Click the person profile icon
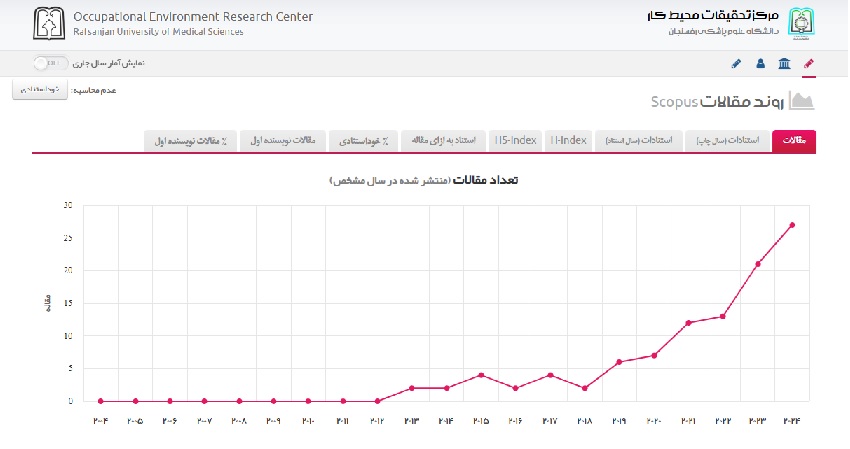 coord(760,63)
